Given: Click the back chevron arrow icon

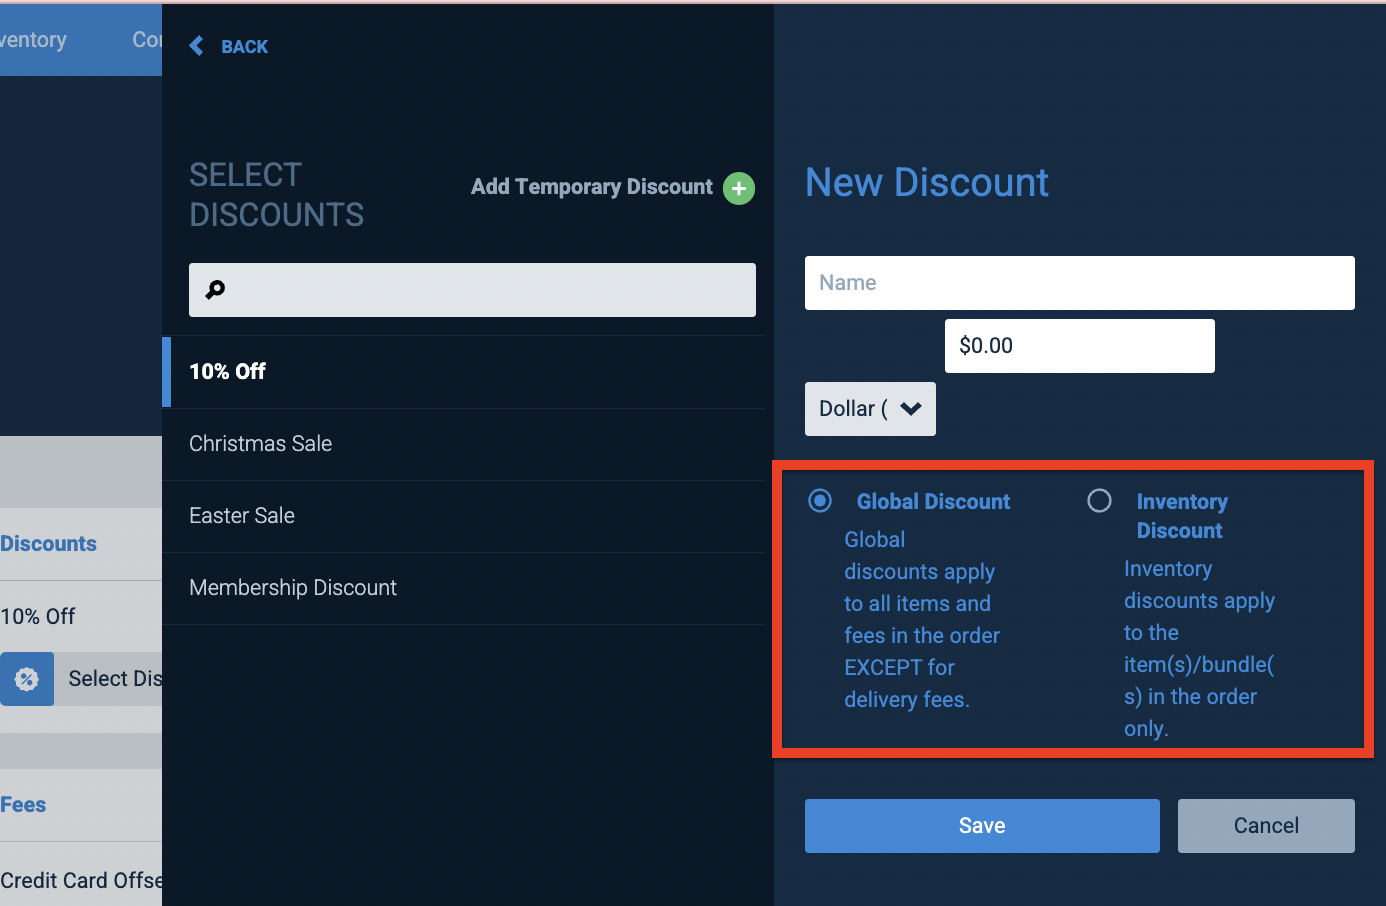Looking at the screenshot, I should tap(196, 46).
